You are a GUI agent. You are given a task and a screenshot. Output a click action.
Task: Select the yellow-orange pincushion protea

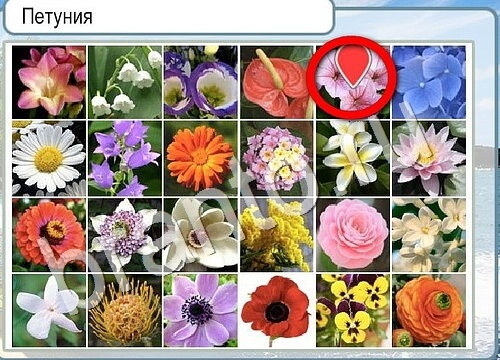click(125, 311)
